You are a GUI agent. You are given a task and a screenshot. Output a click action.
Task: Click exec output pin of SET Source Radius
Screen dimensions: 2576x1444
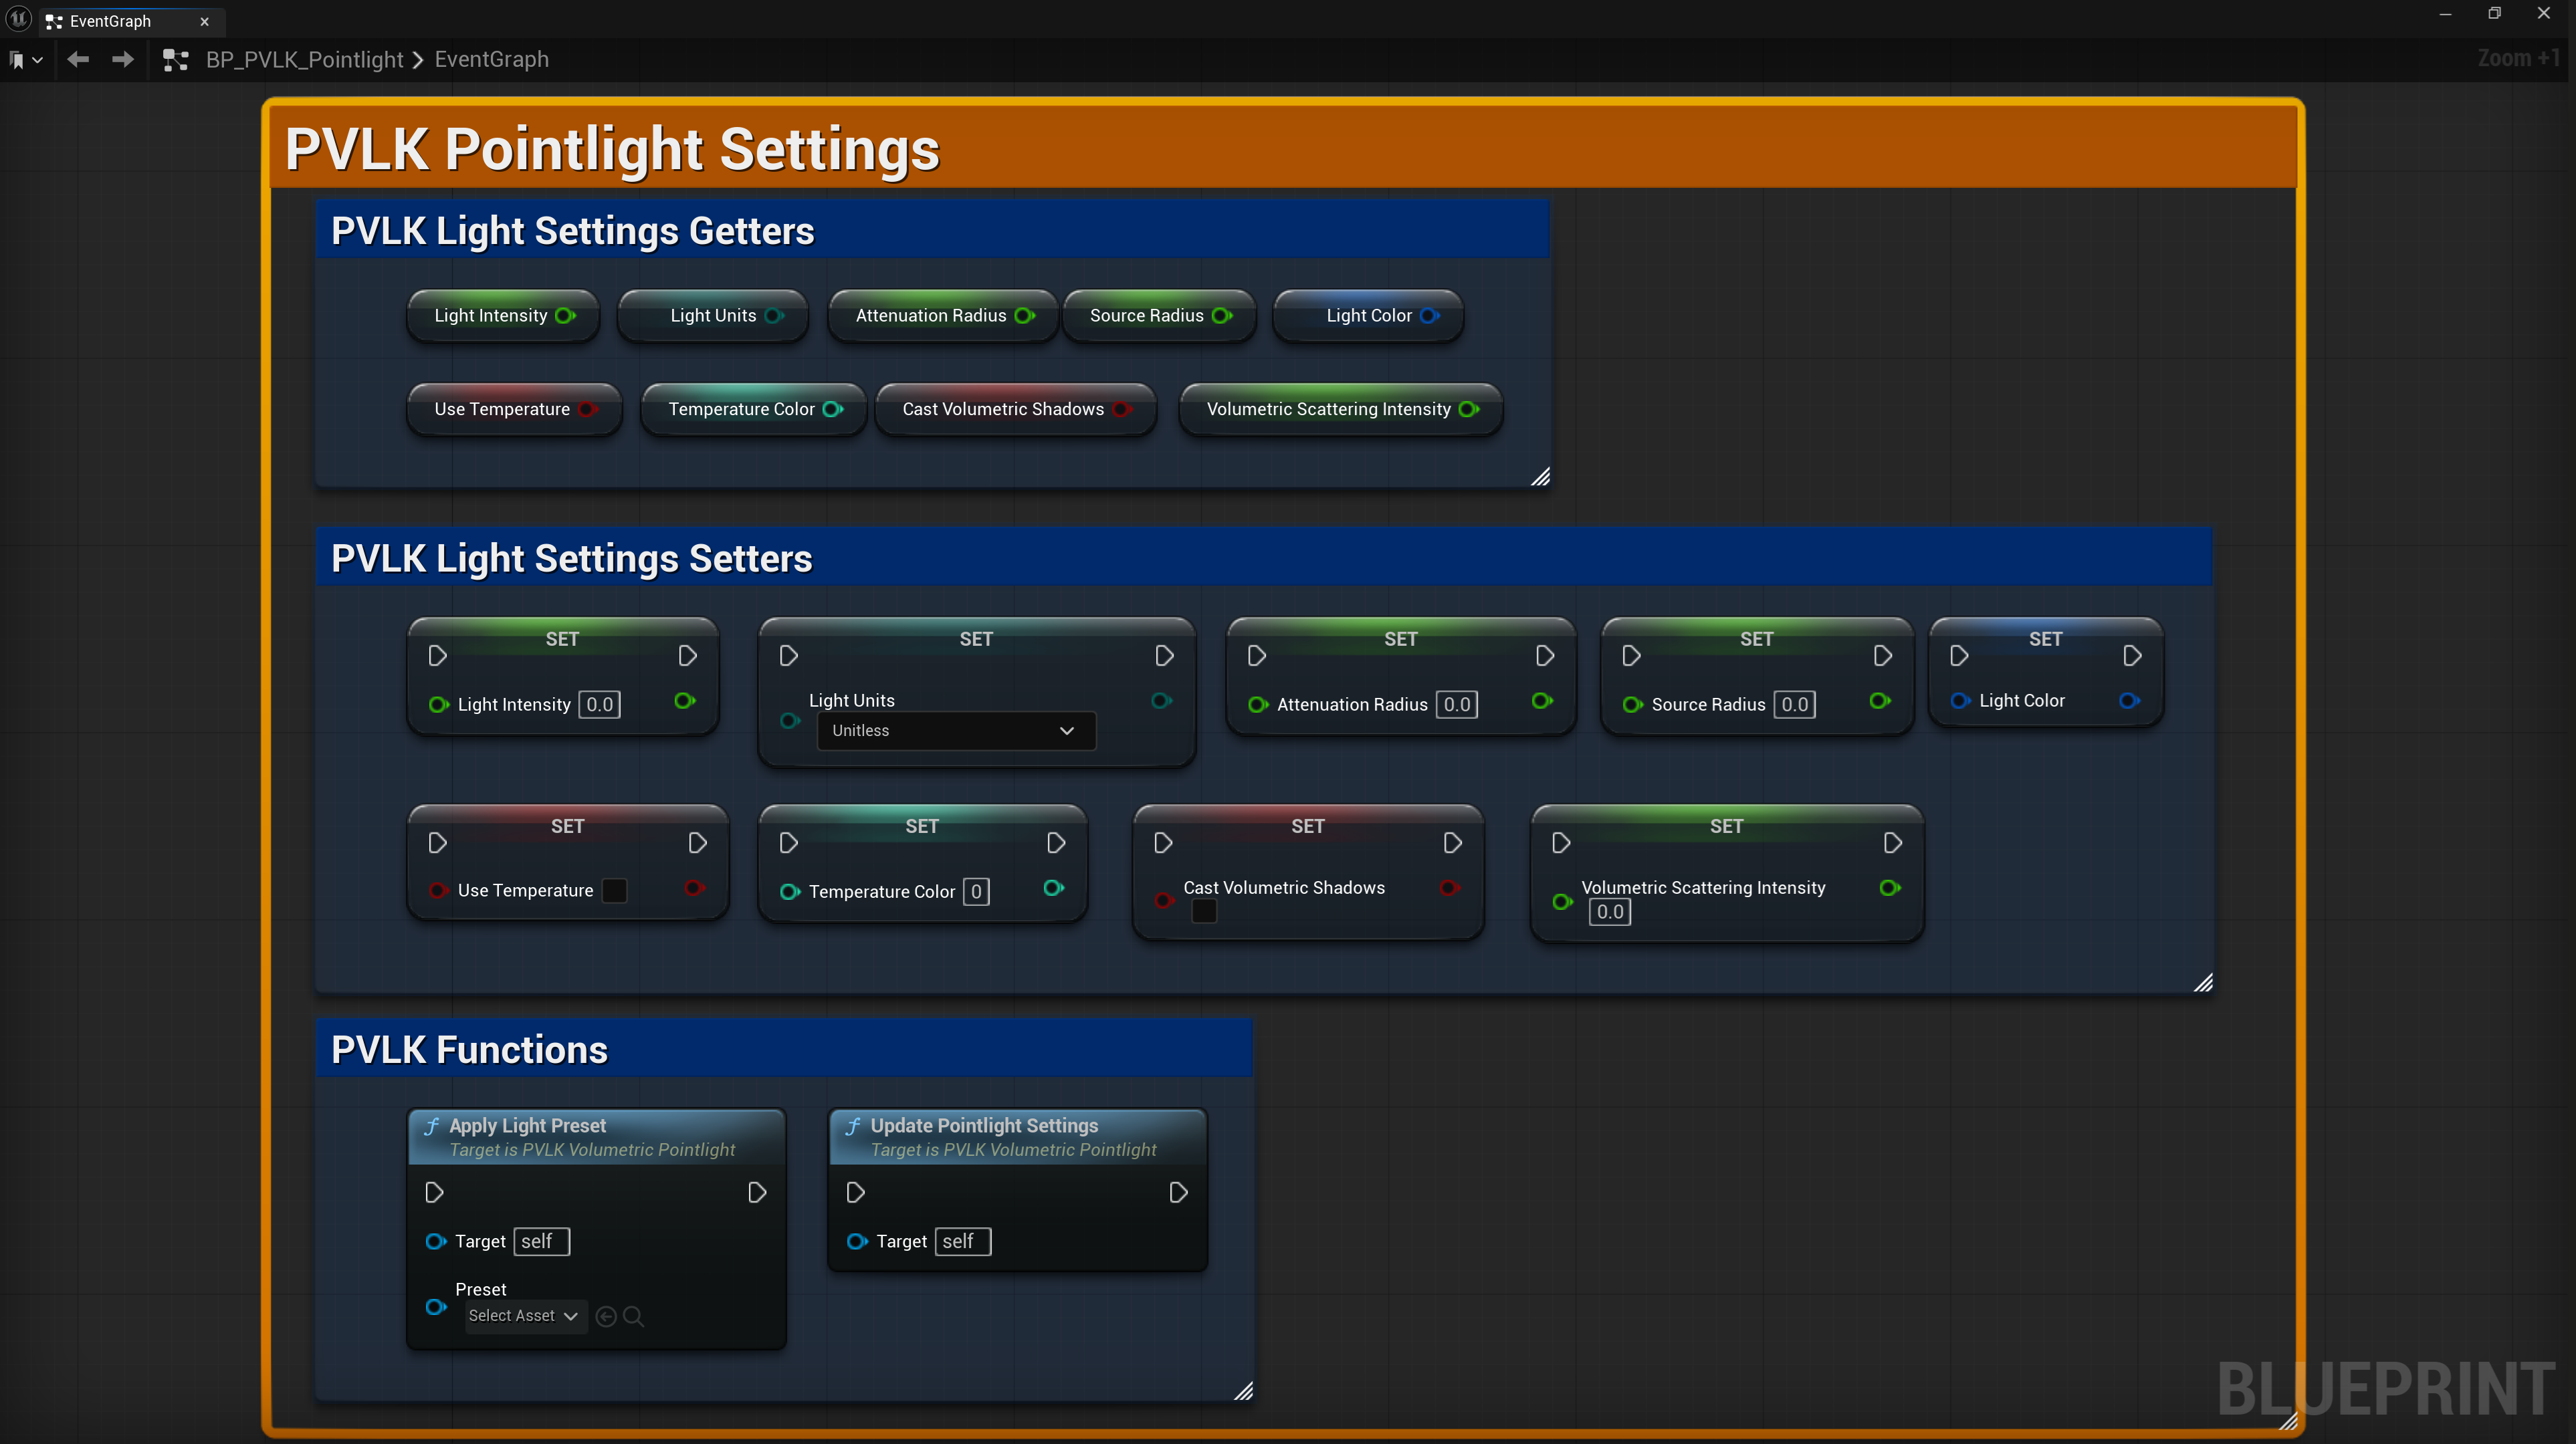[1882, 656]
